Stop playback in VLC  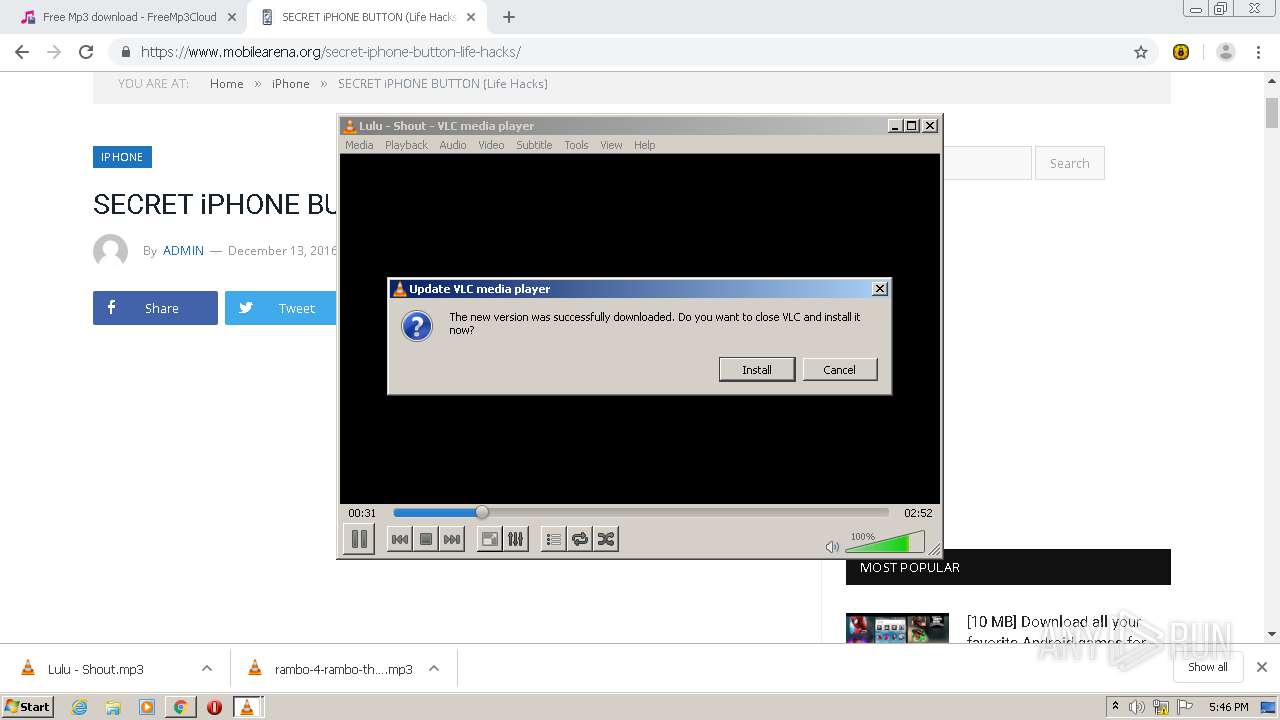click(x=426, y=539)
